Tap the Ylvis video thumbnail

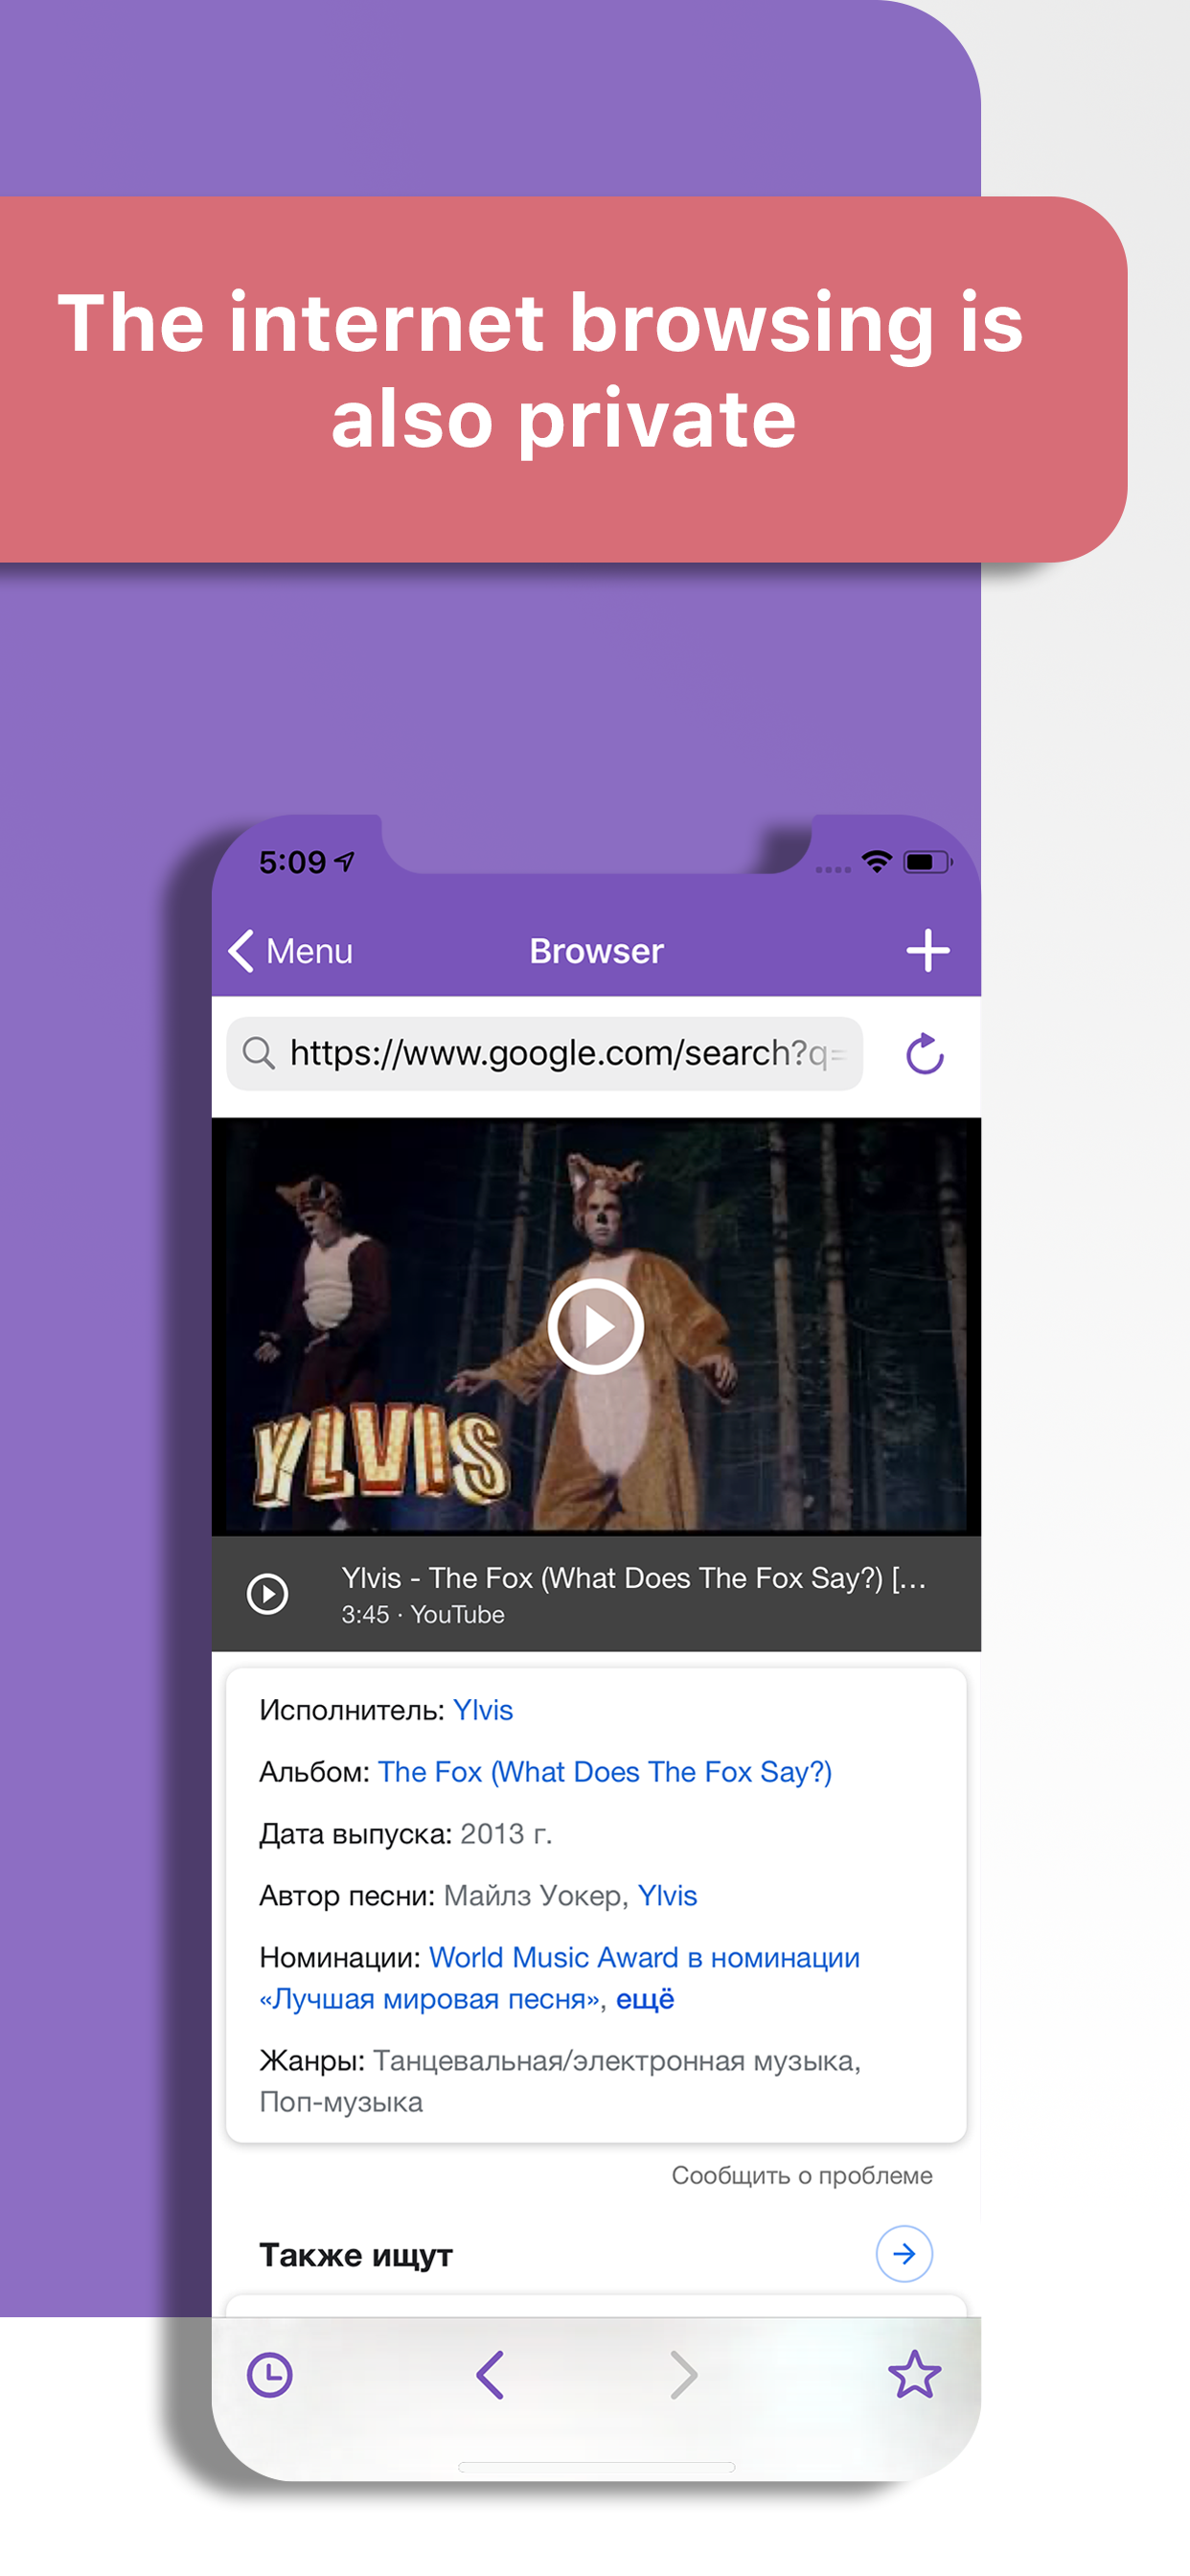tap(596, 1327)
